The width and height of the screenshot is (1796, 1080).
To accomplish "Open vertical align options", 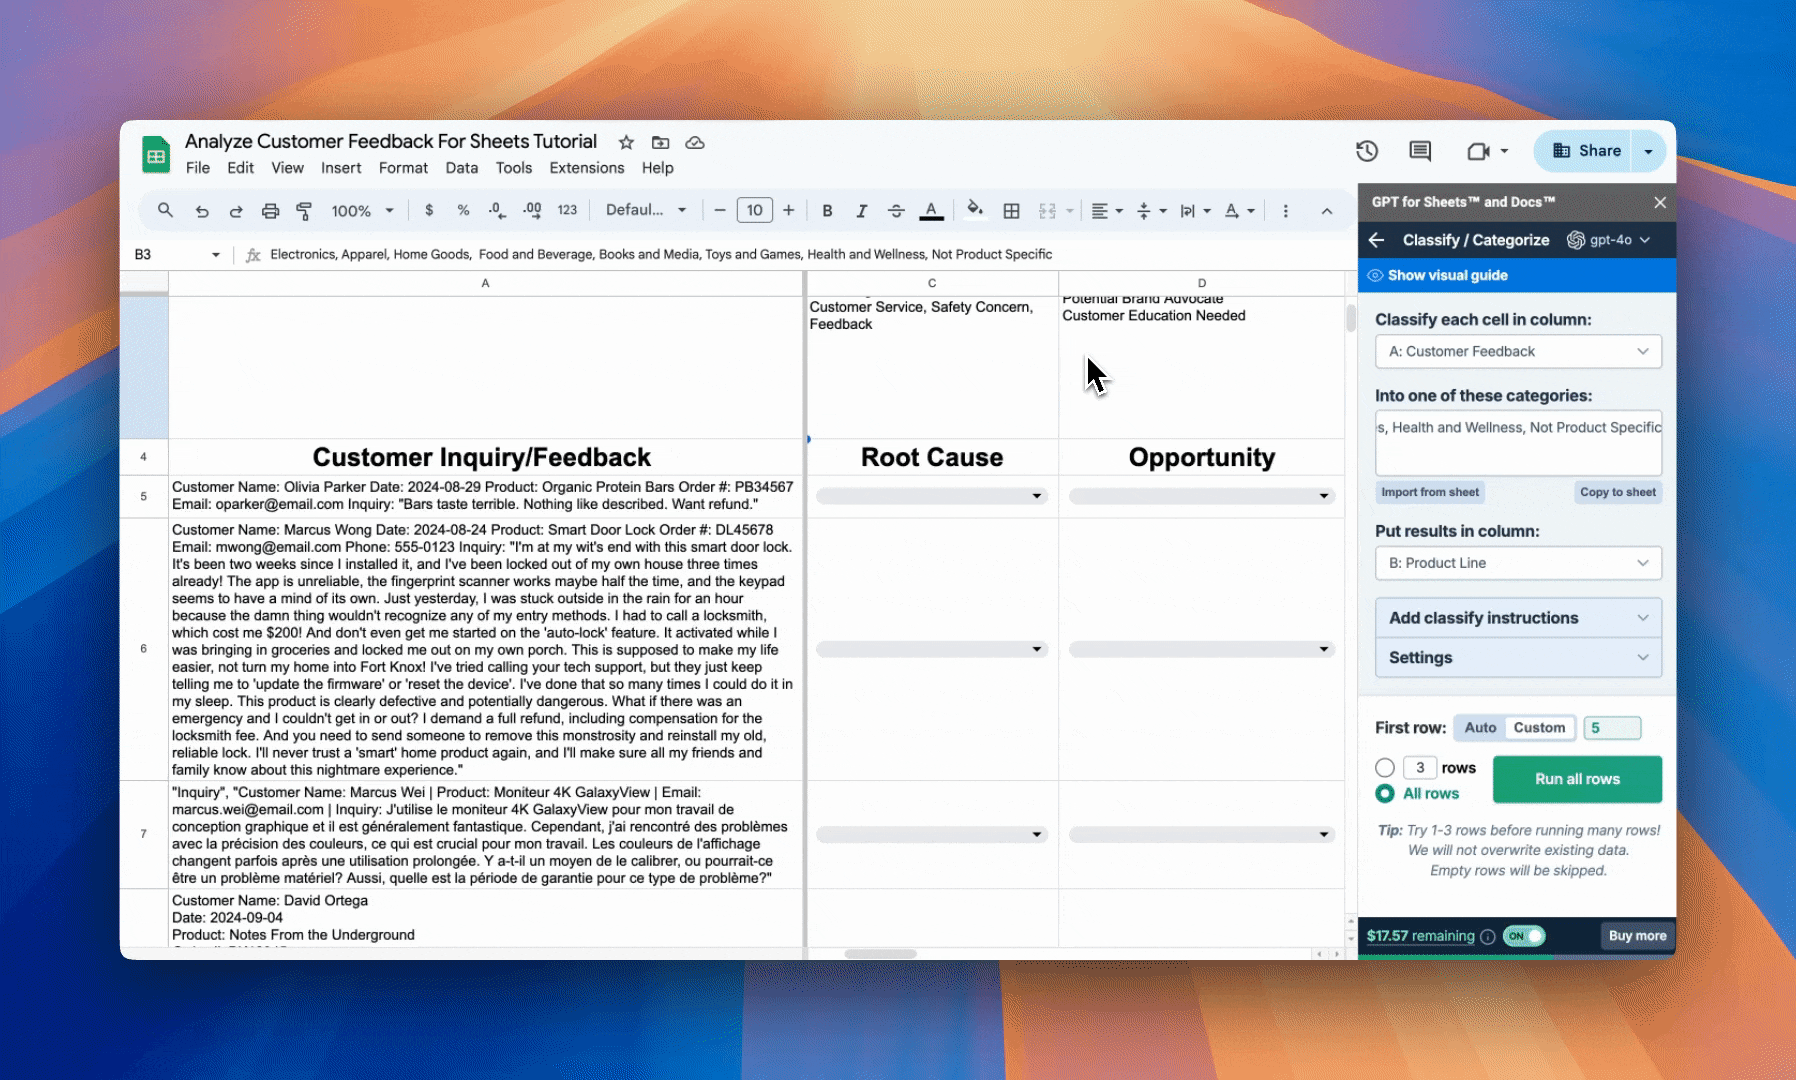I will coord(1152,210).
